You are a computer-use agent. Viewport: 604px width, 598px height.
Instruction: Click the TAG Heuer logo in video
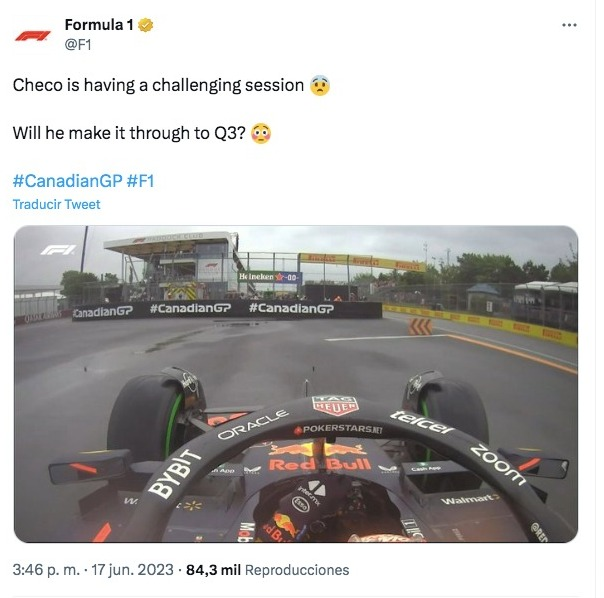pos(335,405)
